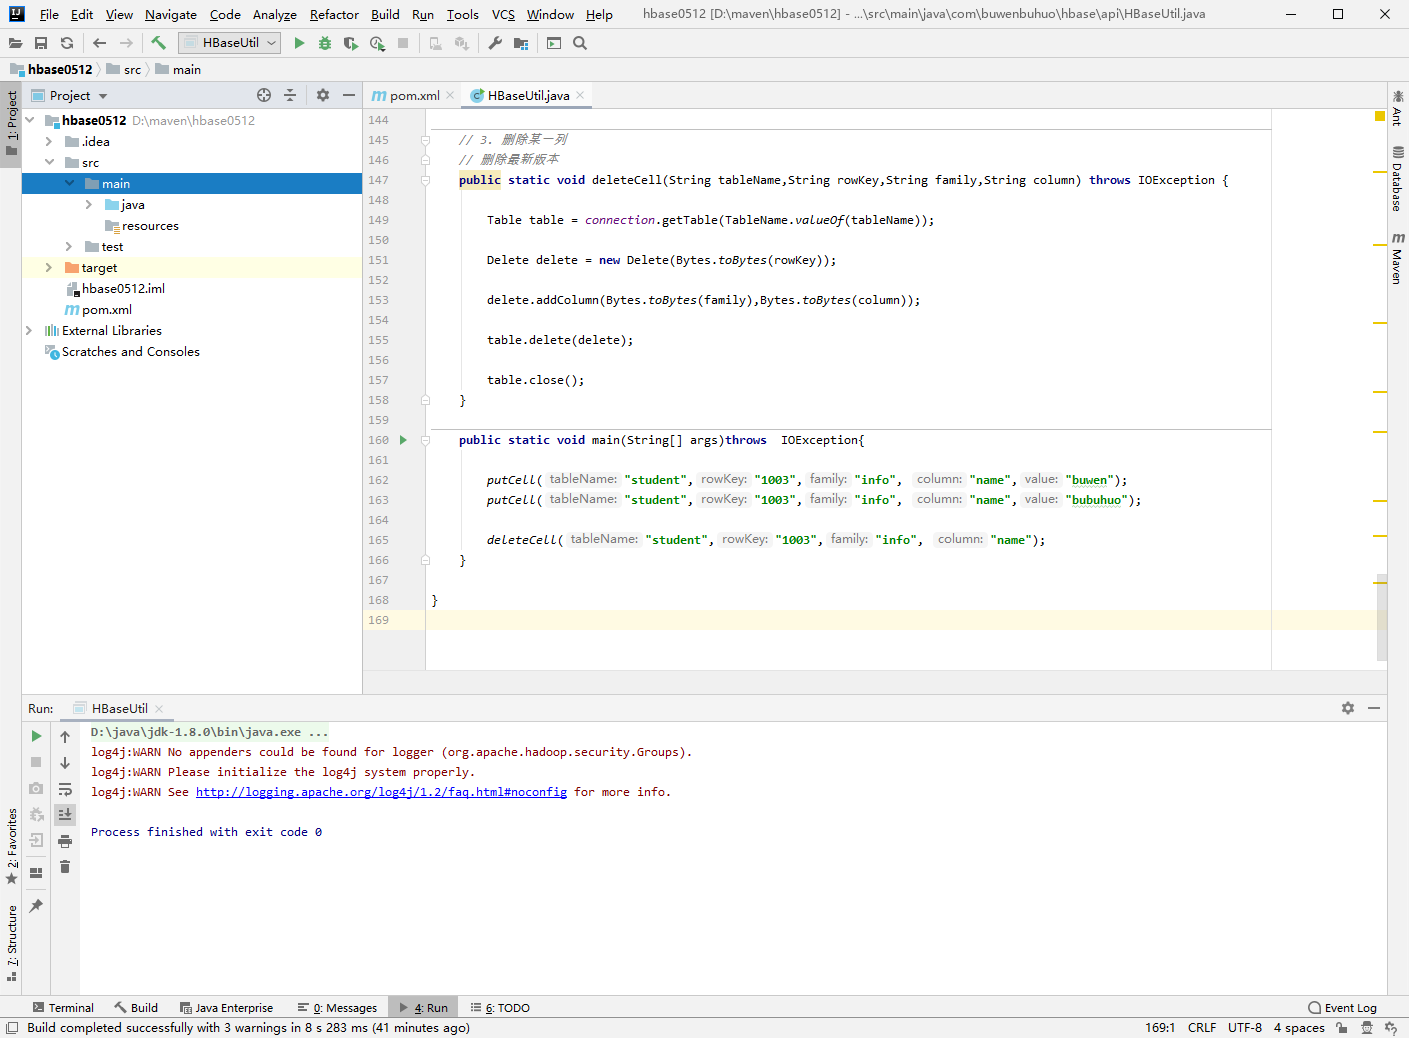Clear all Run console output with trash icon
Screen dimensions: 1409x1038
click(x=65, y=867)
